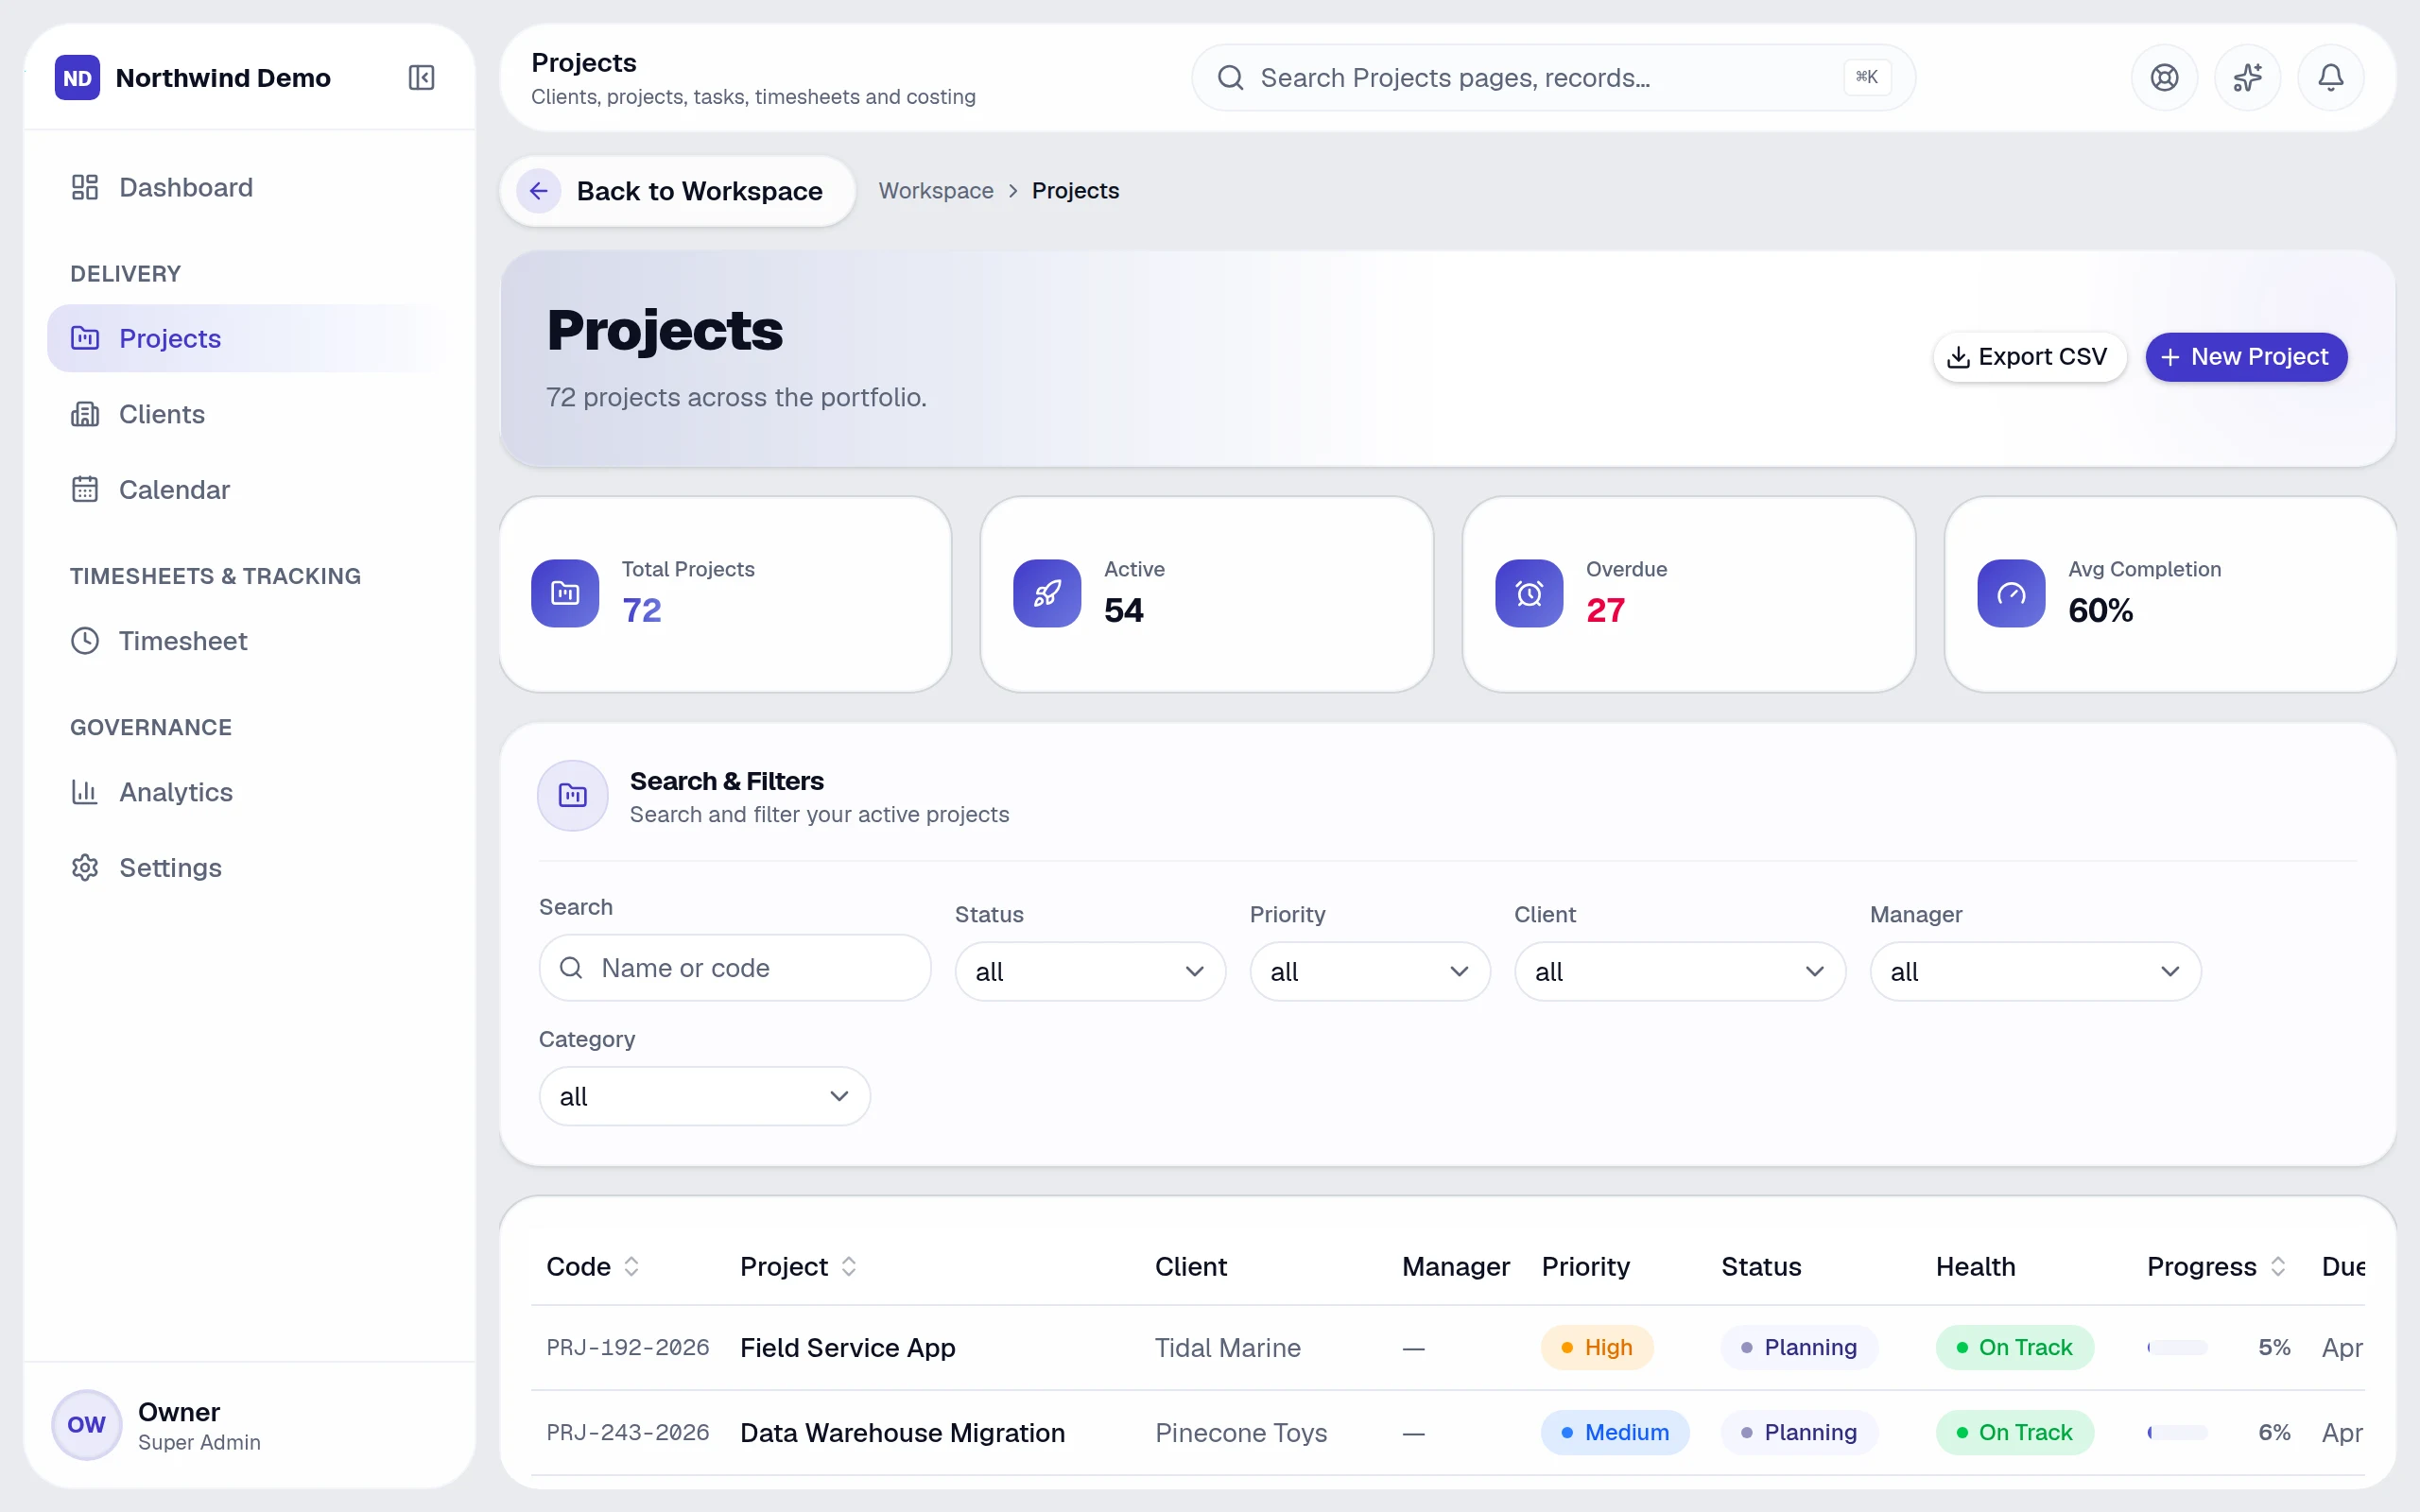
Task: Click the Export CSV button
Action: 2028,357
